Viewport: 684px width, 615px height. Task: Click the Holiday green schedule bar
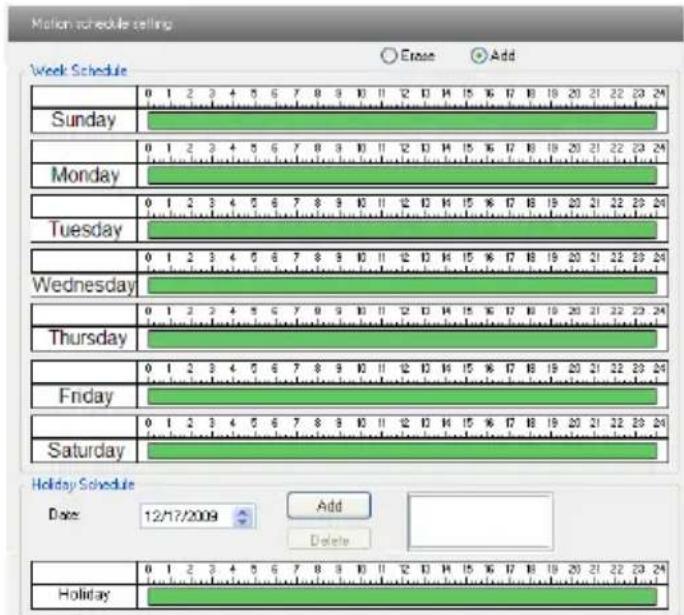(x=402, y=596)
